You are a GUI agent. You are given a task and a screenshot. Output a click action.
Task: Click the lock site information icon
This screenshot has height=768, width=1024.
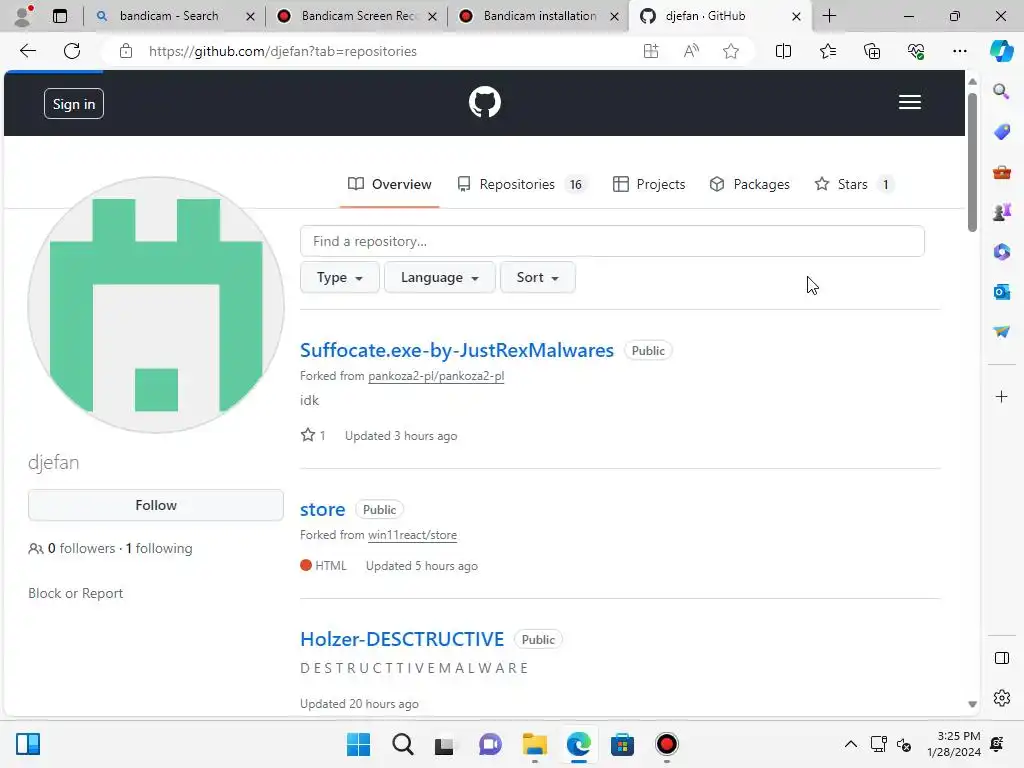point(126,51)
